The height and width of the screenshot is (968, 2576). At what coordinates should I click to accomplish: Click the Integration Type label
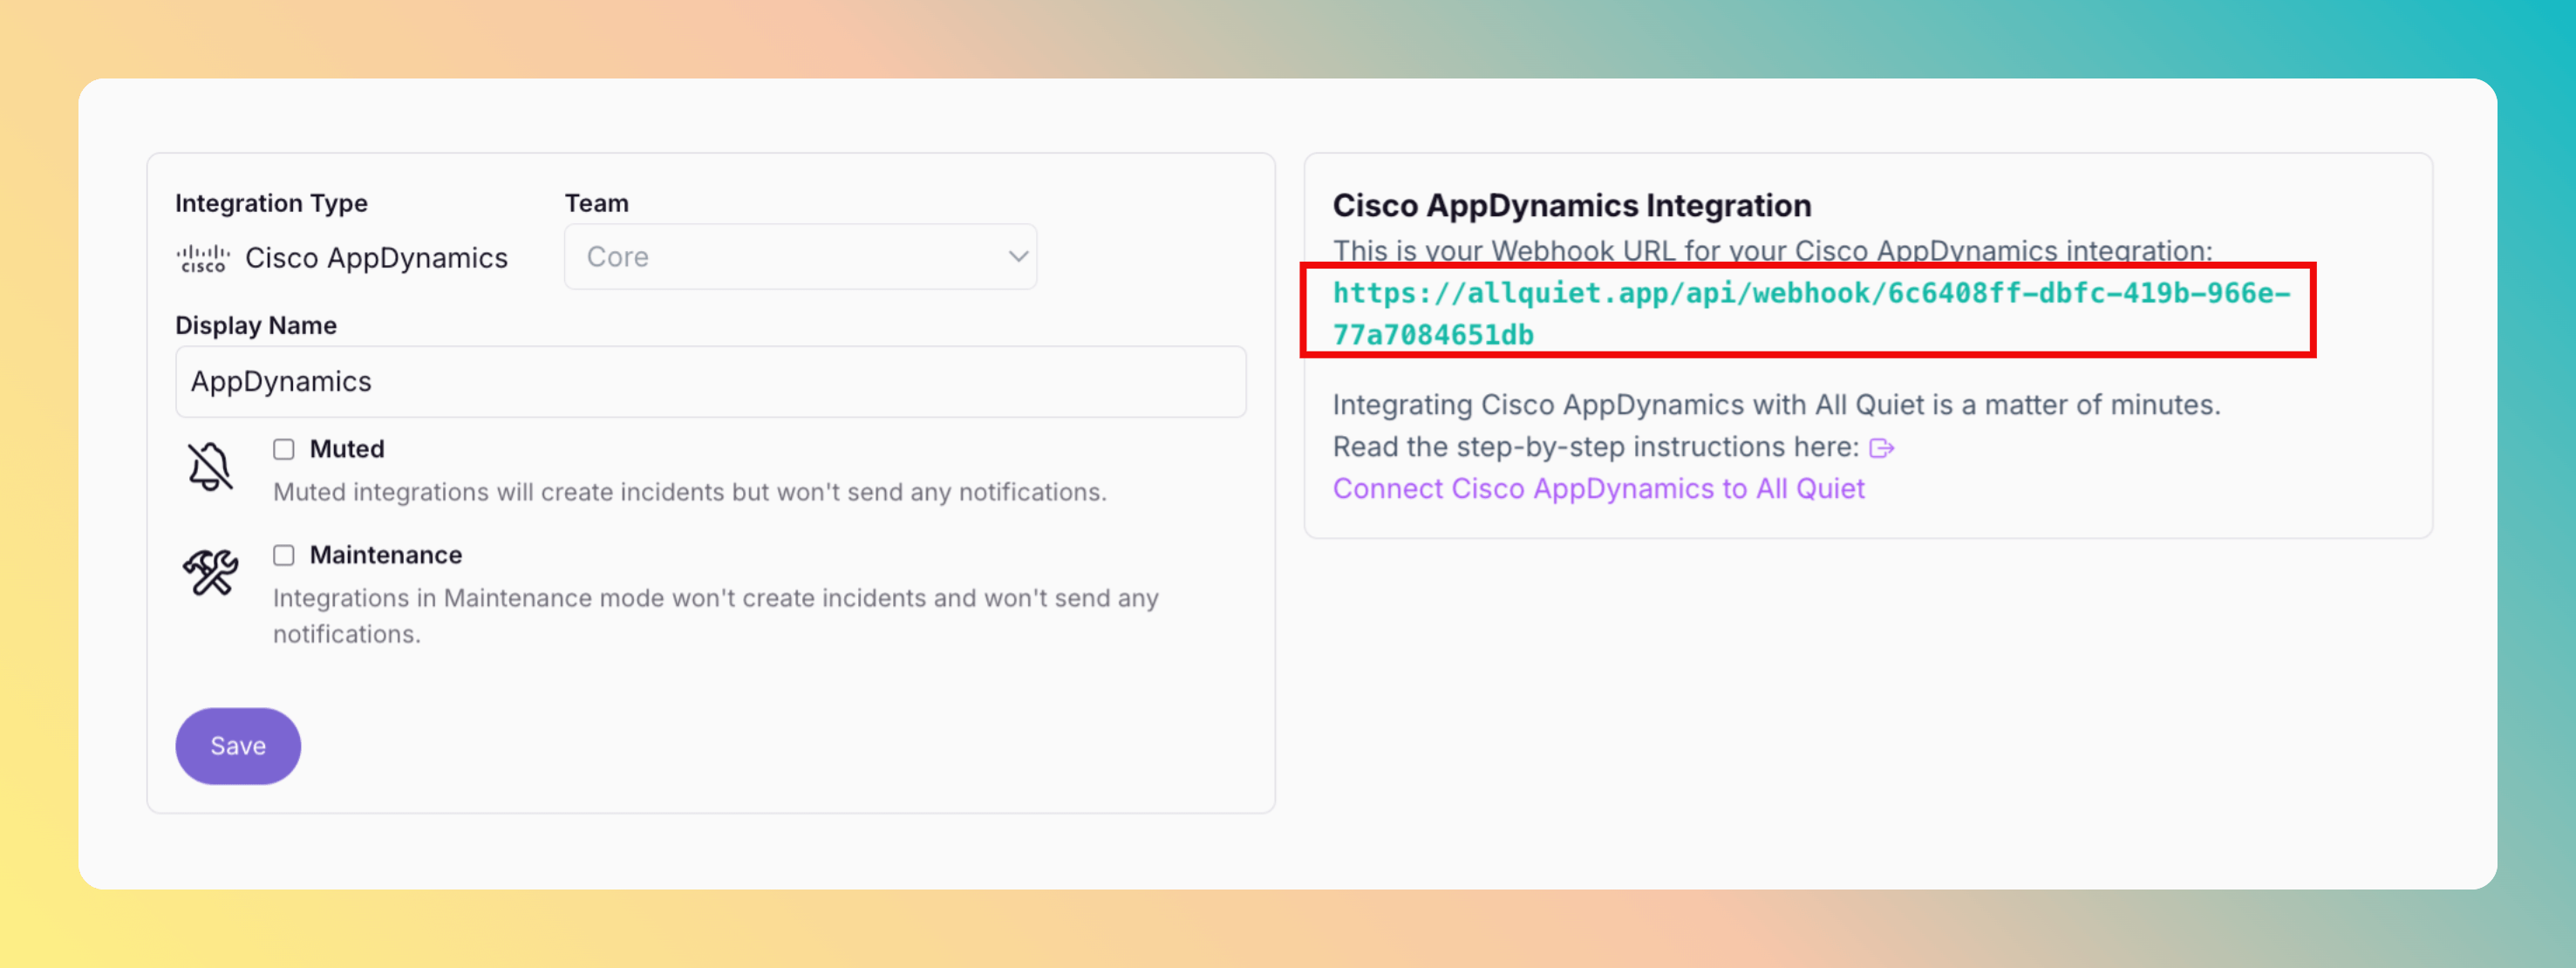(271, 203)
